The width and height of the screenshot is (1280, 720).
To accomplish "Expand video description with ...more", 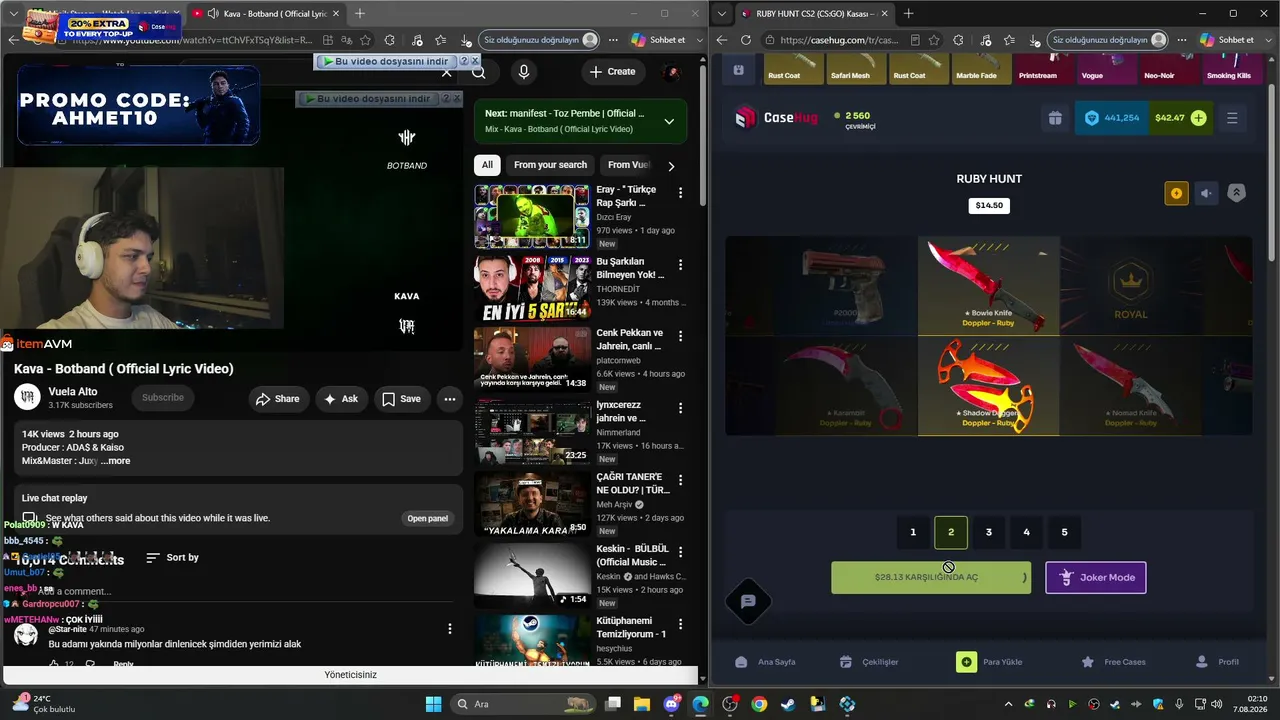I will 115,461.
